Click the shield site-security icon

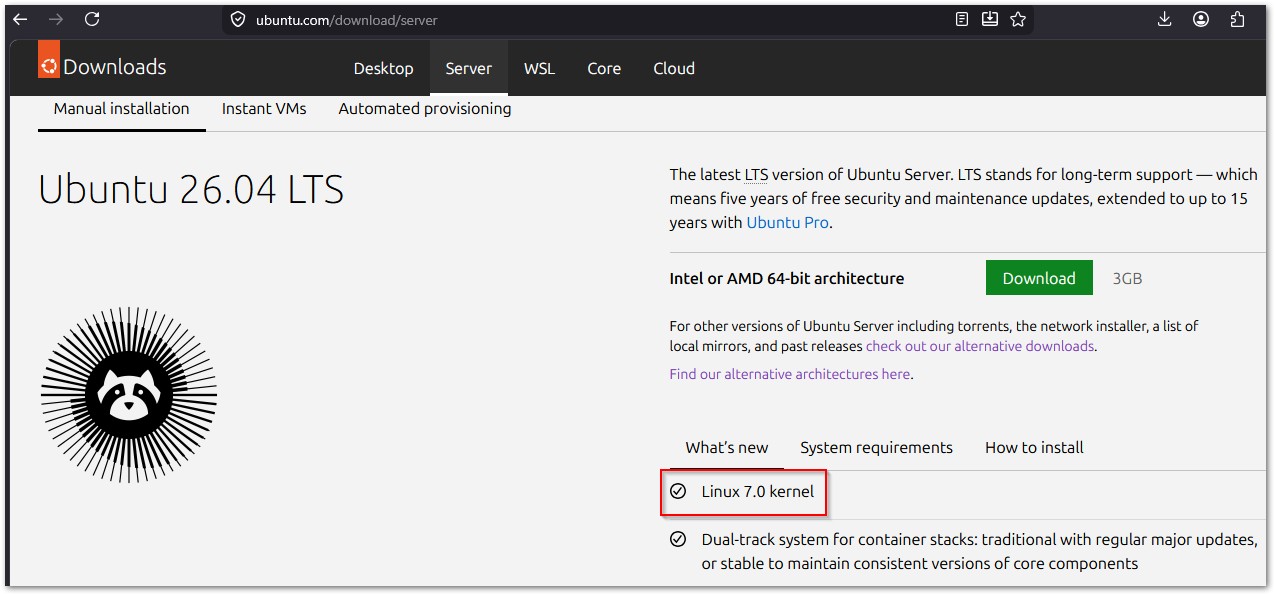238,19
